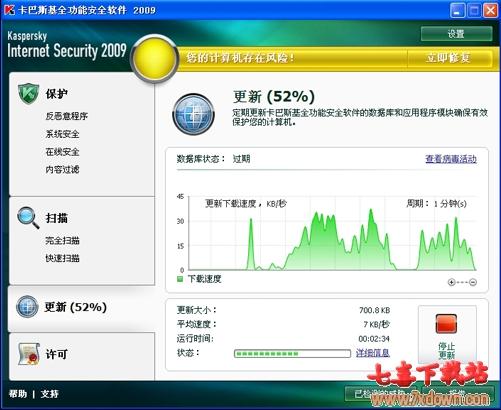The height and width of the screenshot is (410, 501).
Task: Click the update progress bar
Action: (x=292, y=353)
